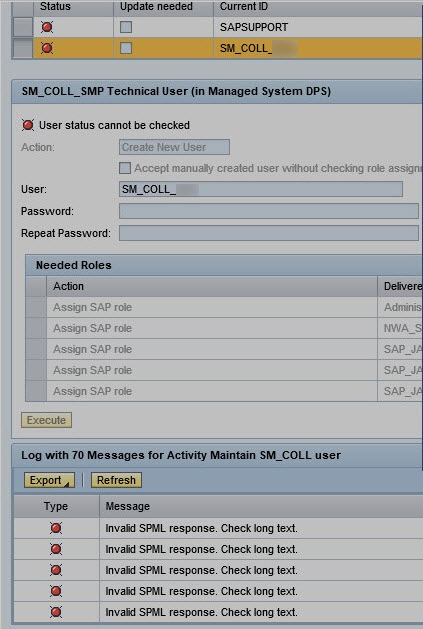Click first red error icon in log
The image size is (423, 629).
[56, 528]
